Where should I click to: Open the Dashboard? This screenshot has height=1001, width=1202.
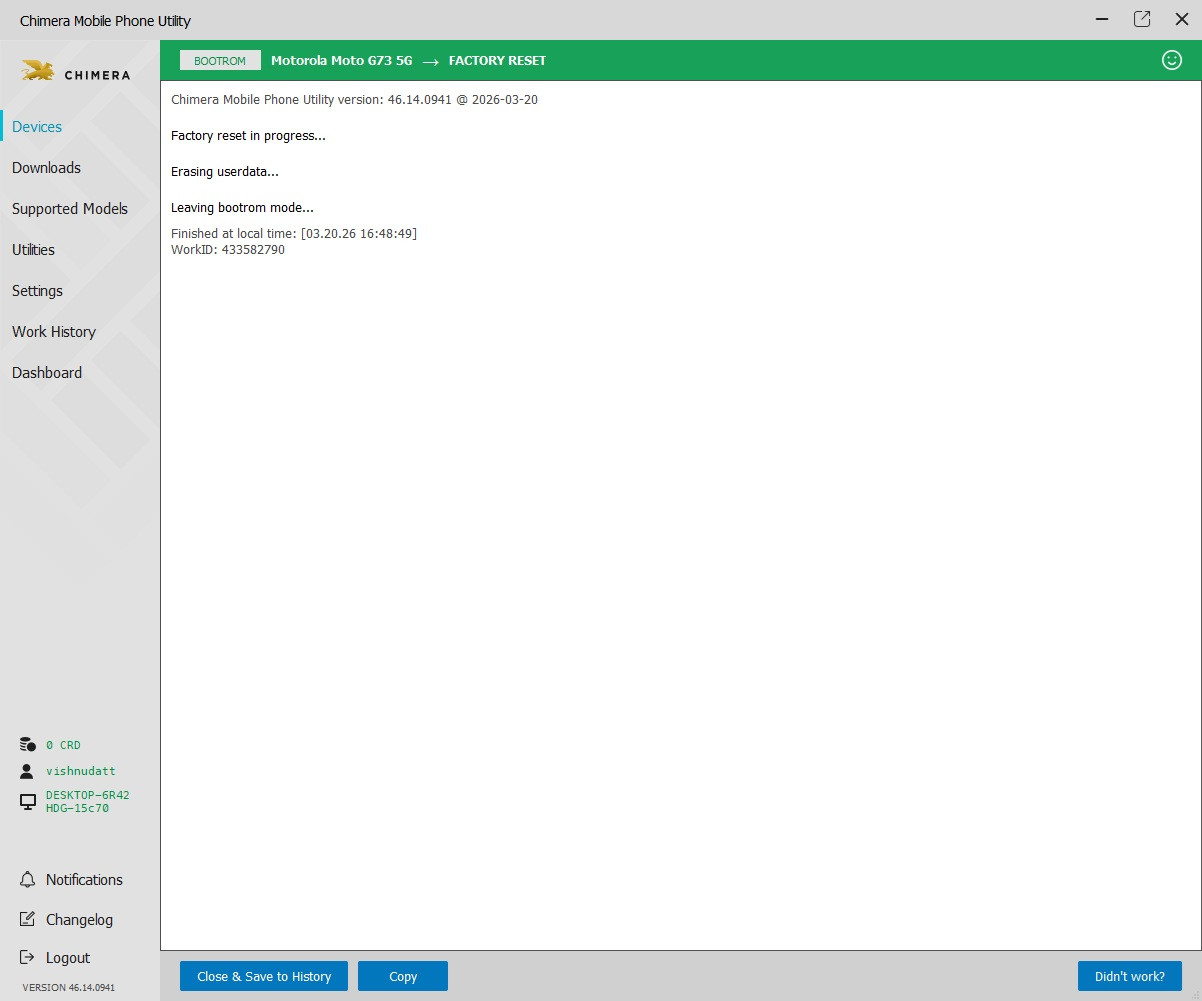[x=47, y=373]
